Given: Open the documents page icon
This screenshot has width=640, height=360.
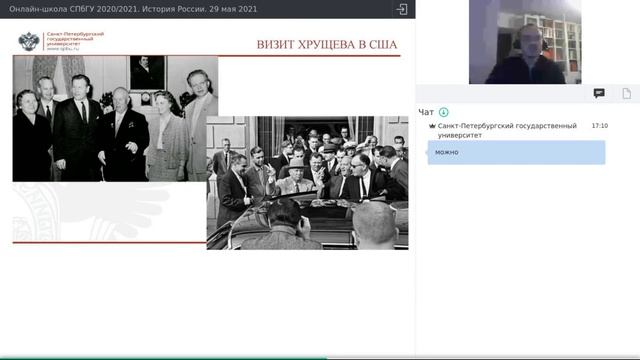Looking at the screenshot, I should tap(627, 93).
